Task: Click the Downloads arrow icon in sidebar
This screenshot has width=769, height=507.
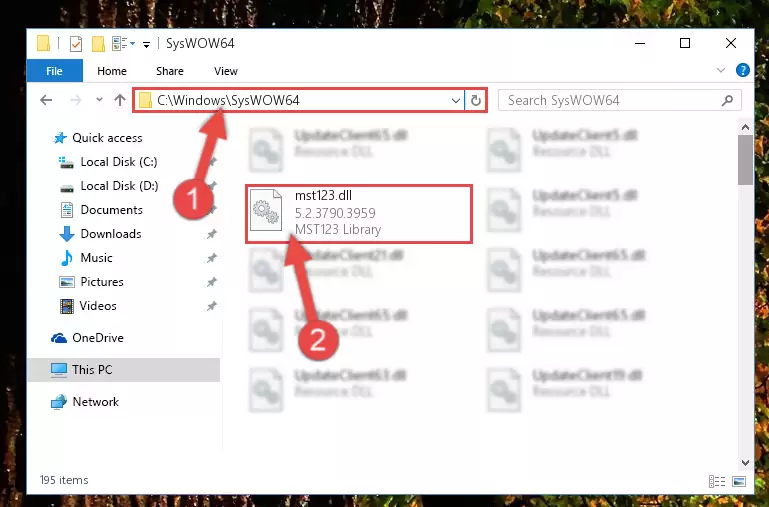Action: (x=67, y=234)
